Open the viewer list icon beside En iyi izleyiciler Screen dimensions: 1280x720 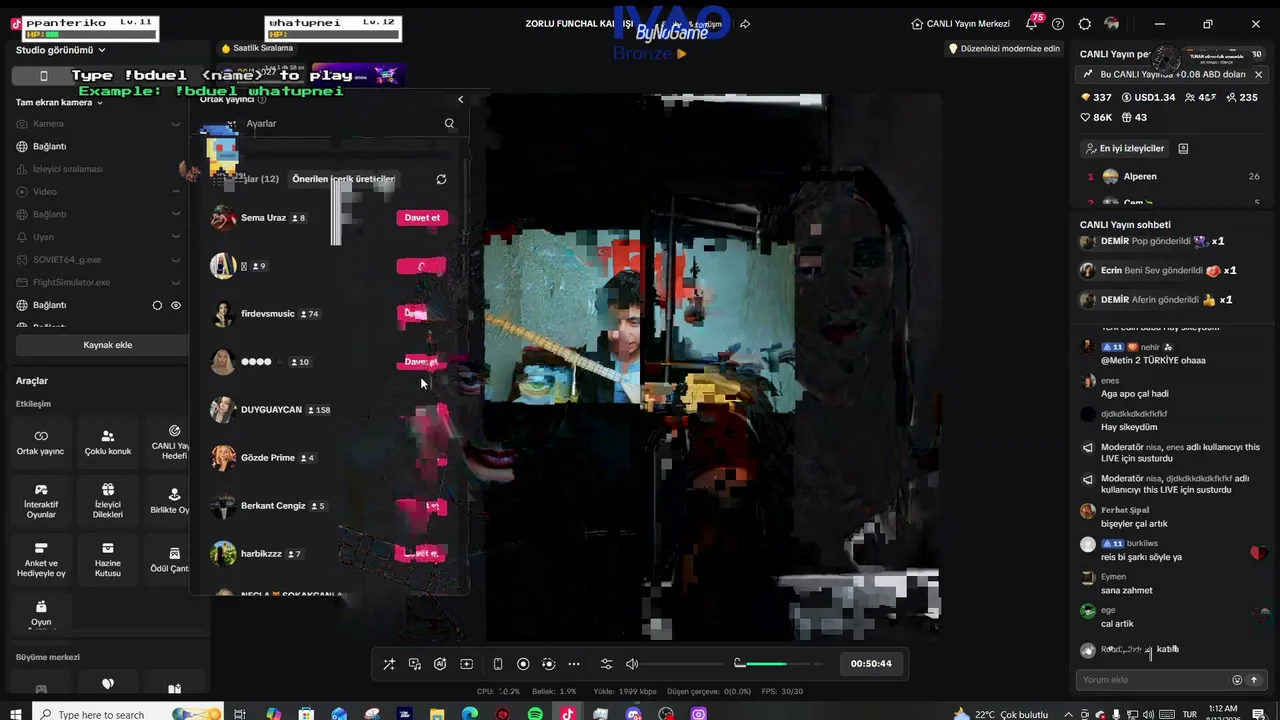click(x=1183, y=149)
